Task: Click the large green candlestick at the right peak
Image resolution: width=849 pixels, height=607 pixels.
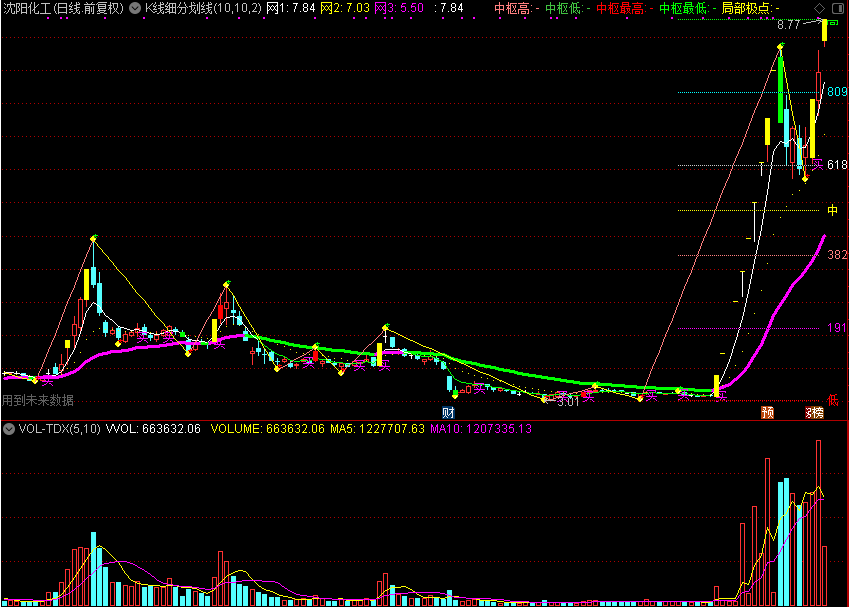Action: tap(780, 89)
